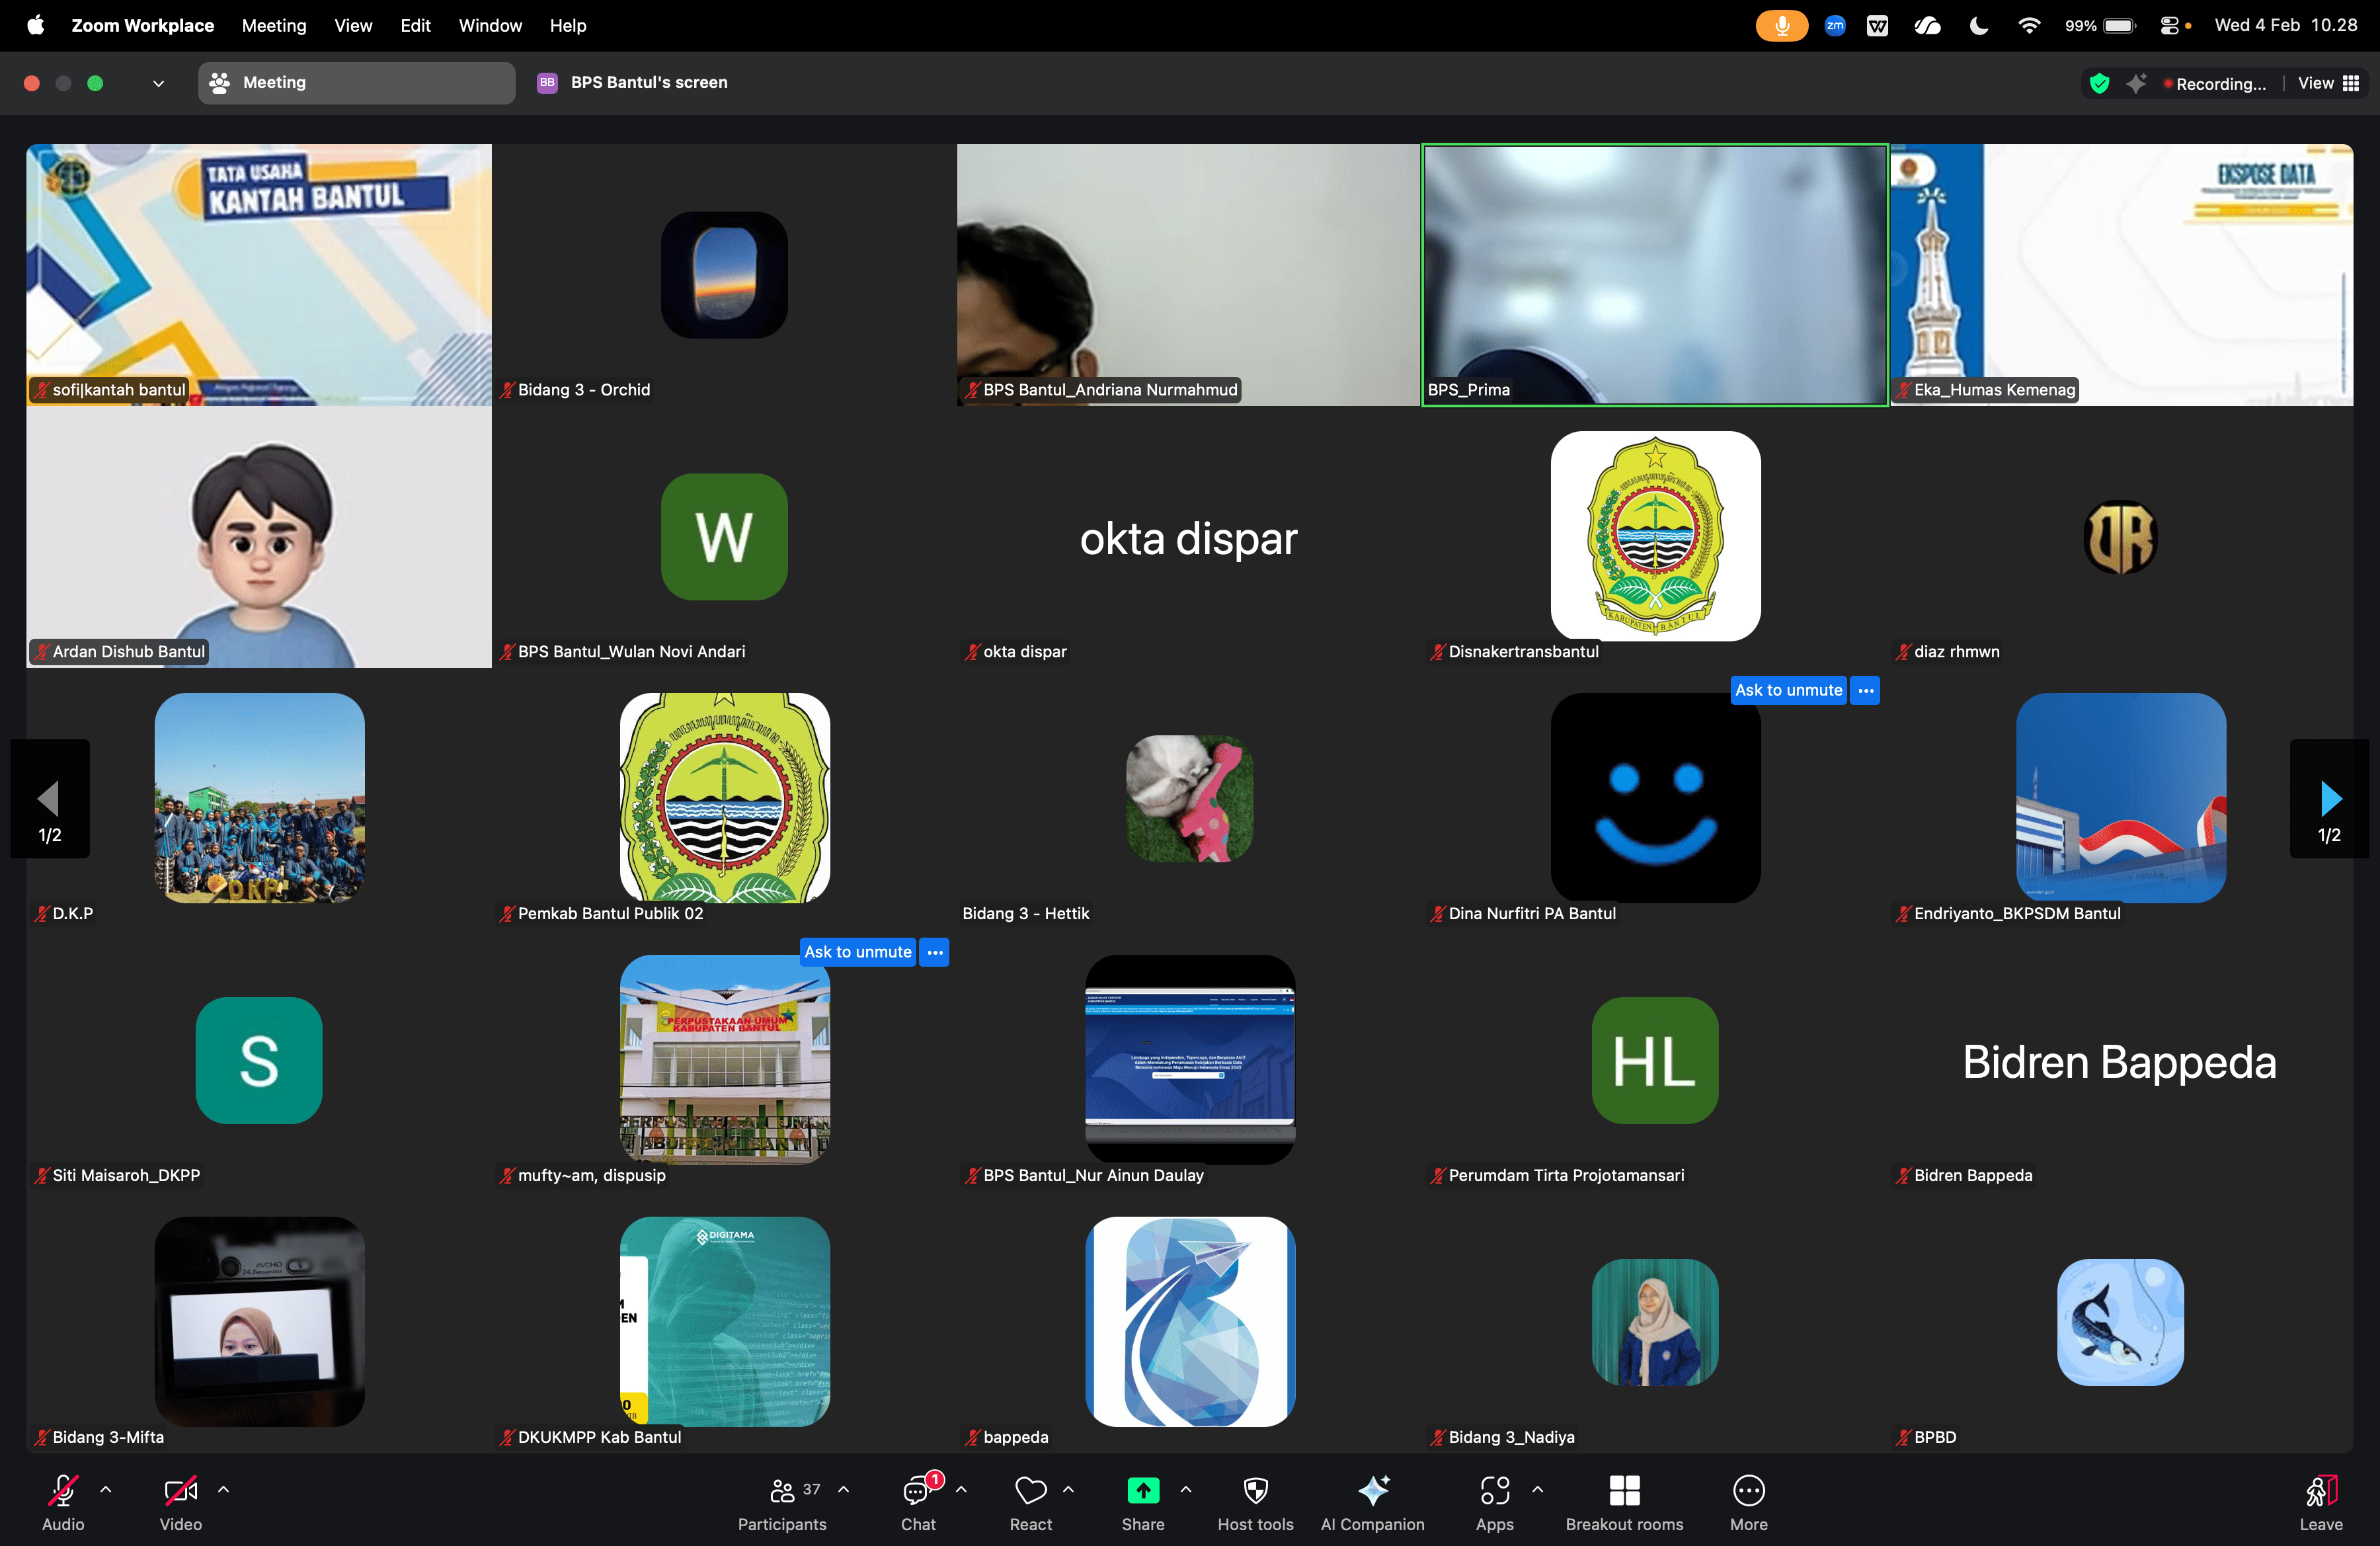
Task: Open the View layout dropdown
Action: coord(2328,83)
